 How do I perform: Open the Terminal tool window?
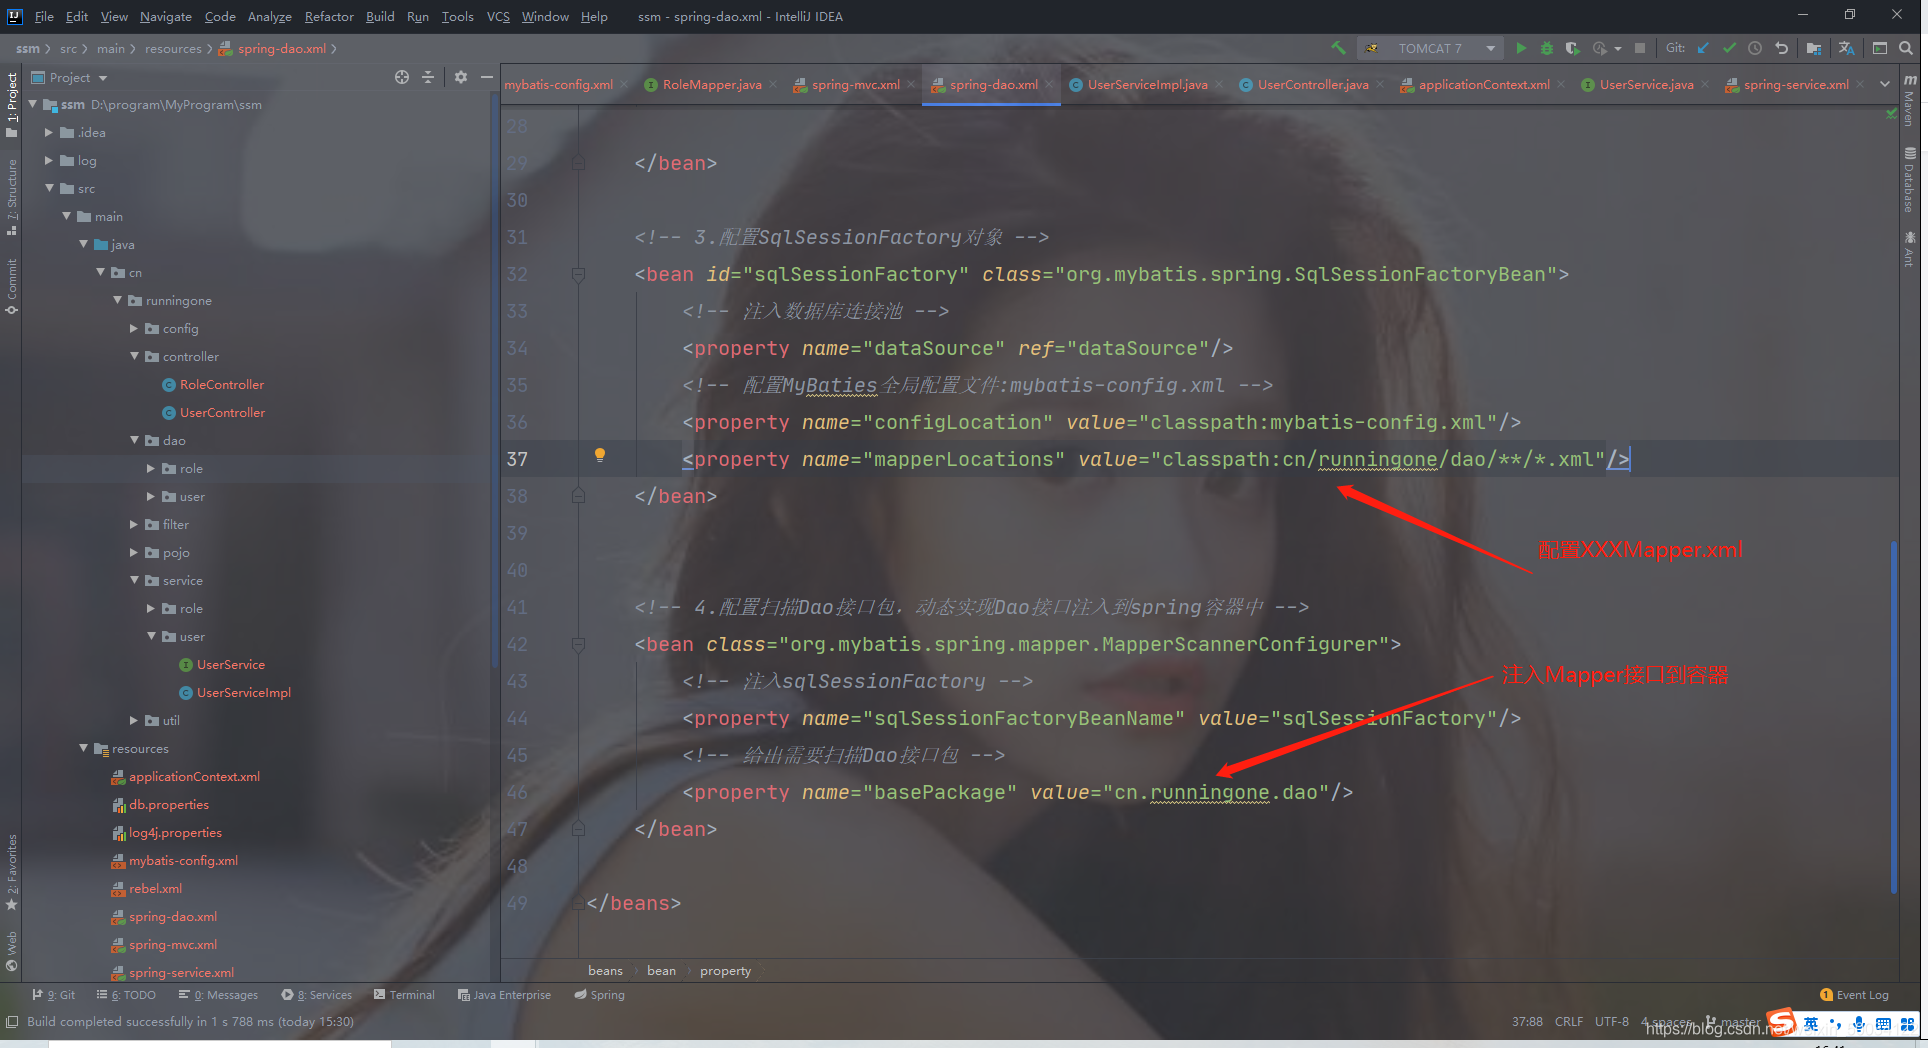[x=404, y=995]
